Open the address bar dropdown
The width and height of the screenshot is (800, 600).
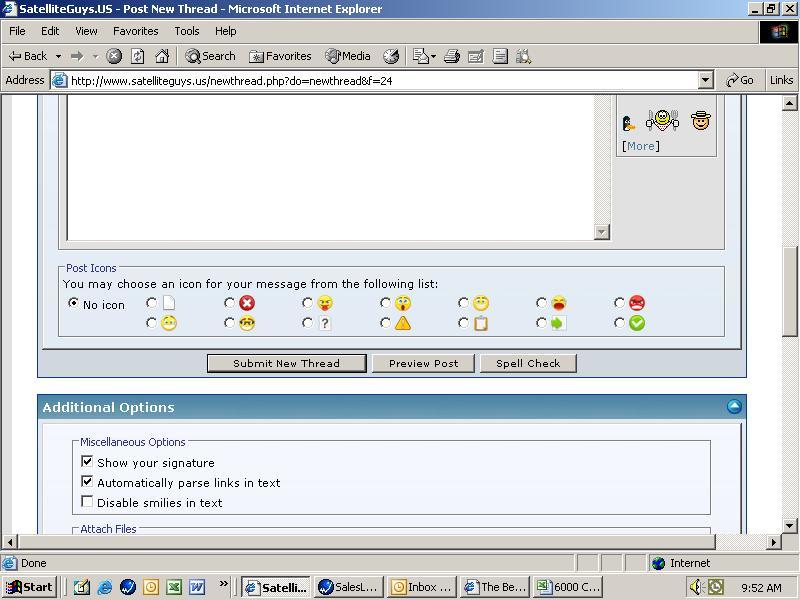[x=706, y=80]
